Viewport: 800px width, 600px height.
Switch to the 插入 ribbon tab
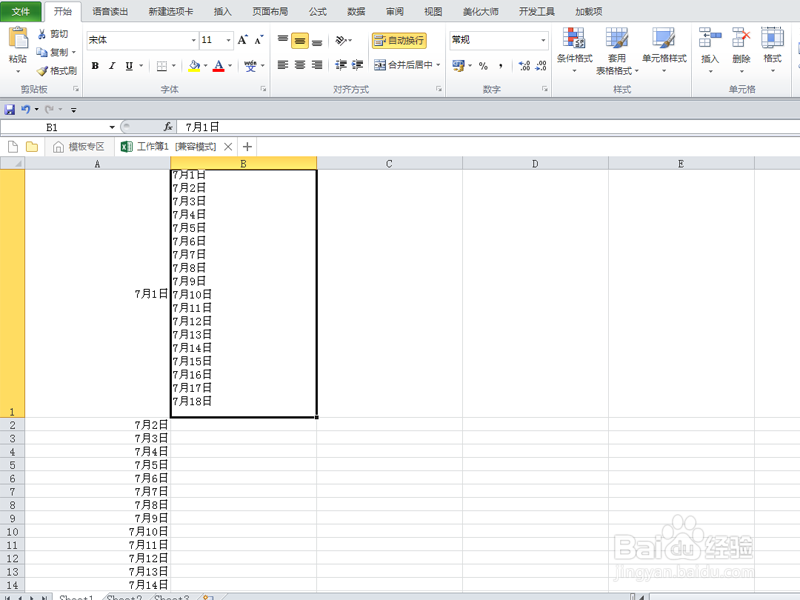(x=222, y=11)
